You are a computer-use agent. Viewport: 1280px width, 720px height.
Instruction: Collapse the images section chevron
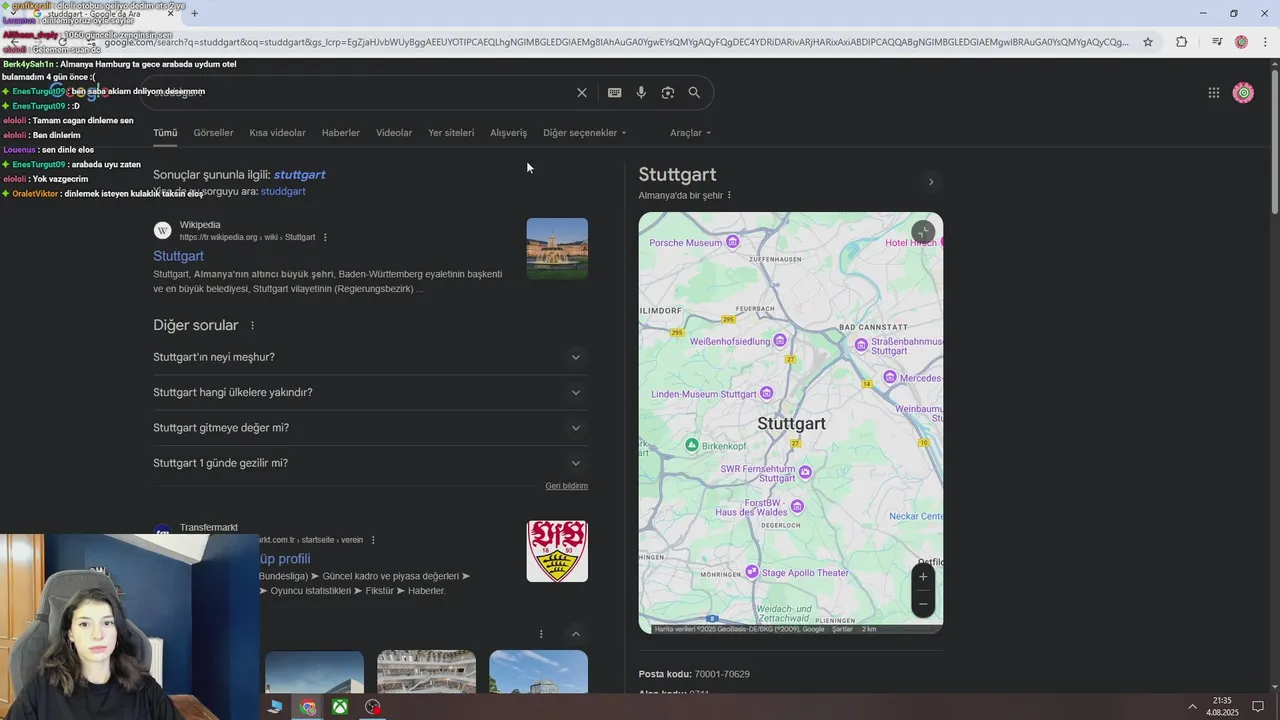[575, 634]
